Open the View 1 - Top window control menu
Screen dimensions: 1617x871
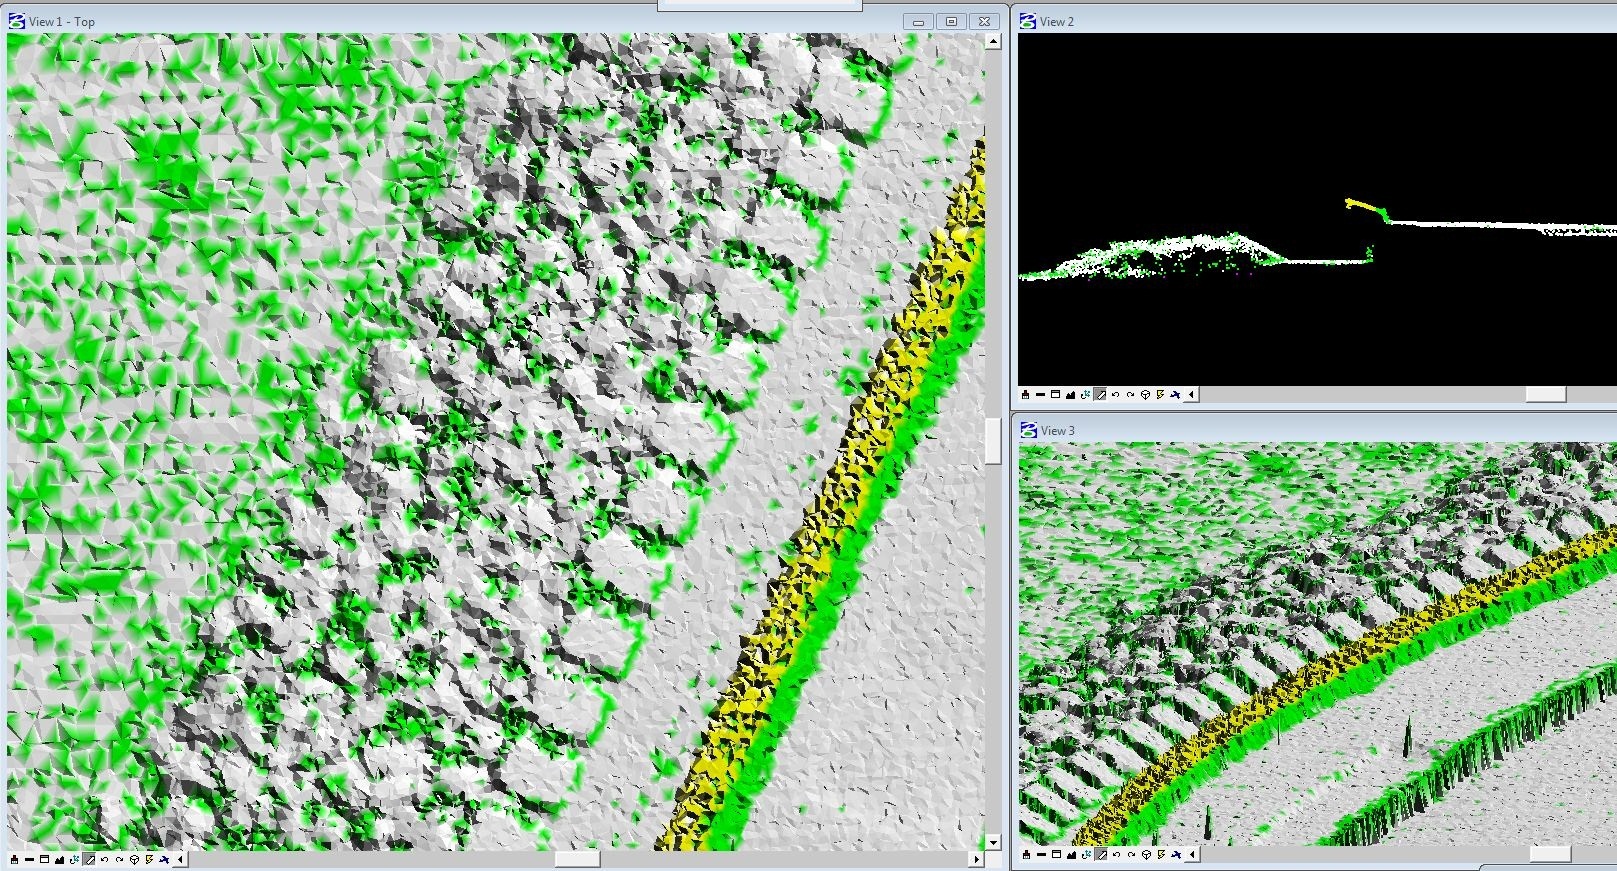pyautogui.click(x=17, y=21)
